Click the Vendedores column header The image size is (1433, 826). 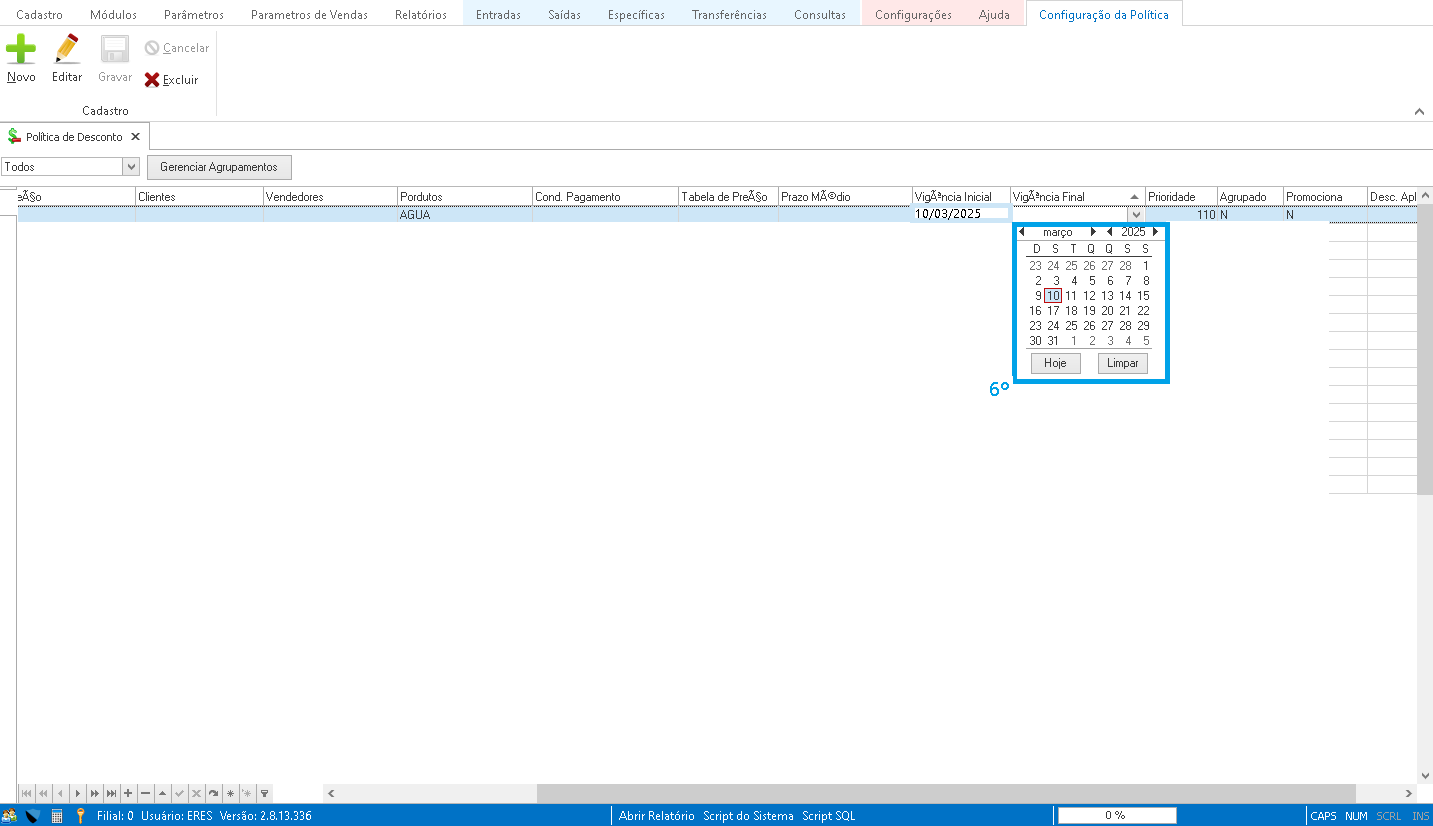pos(330,197)
